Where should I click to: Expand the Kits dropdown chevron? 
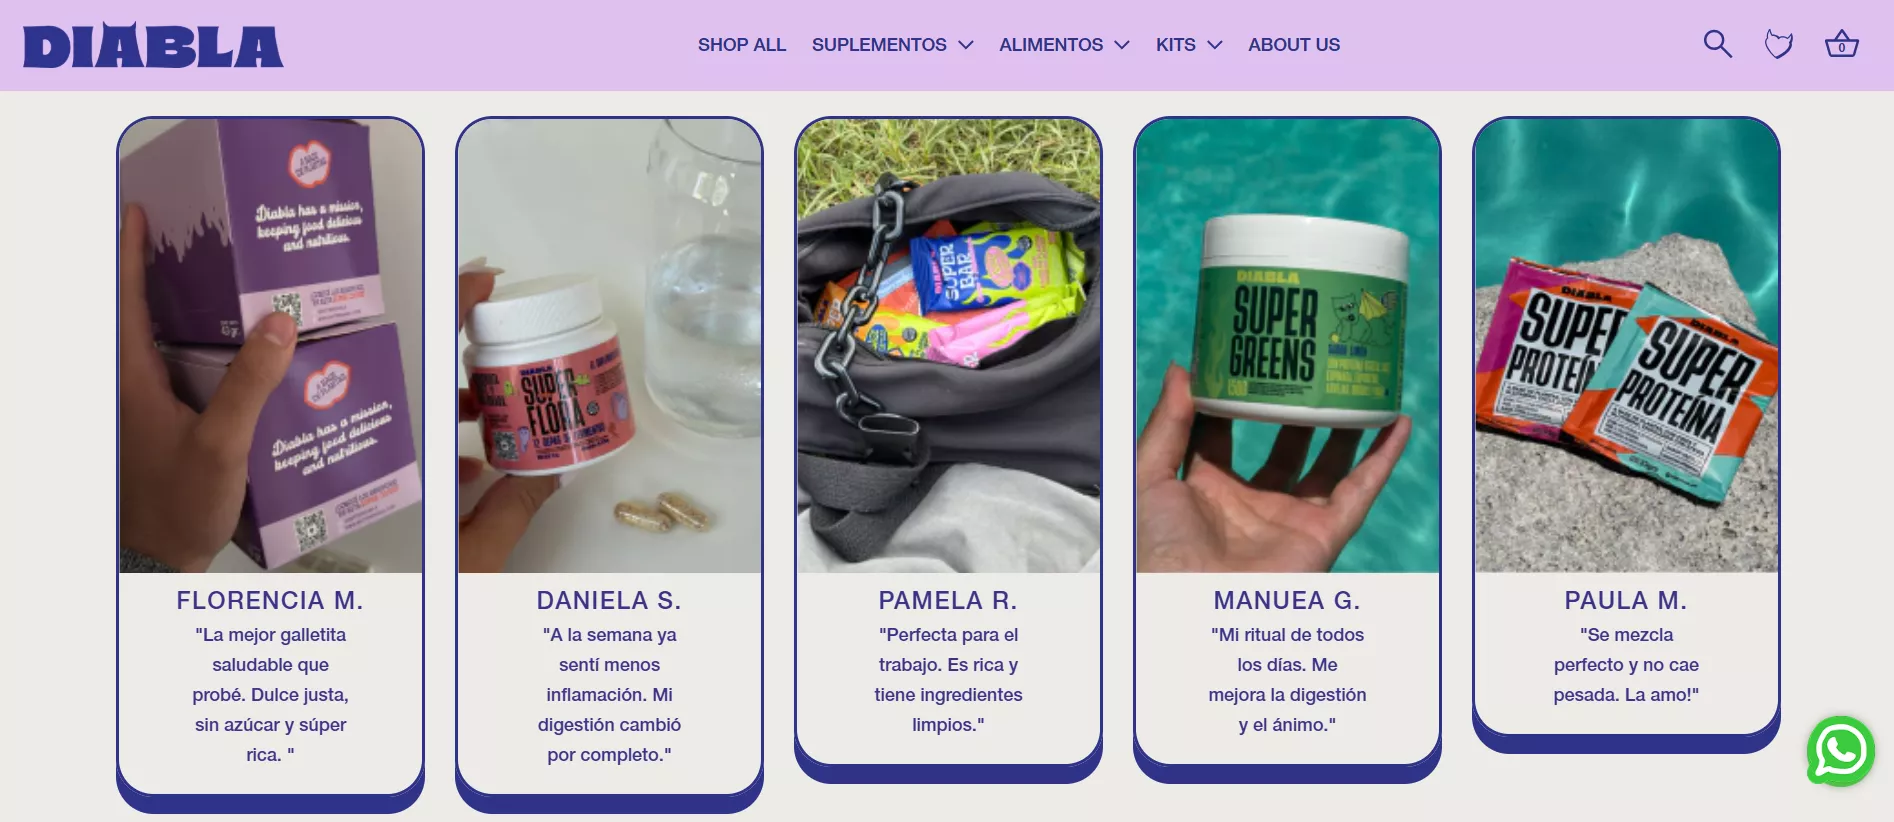[x=1215, y=45]
